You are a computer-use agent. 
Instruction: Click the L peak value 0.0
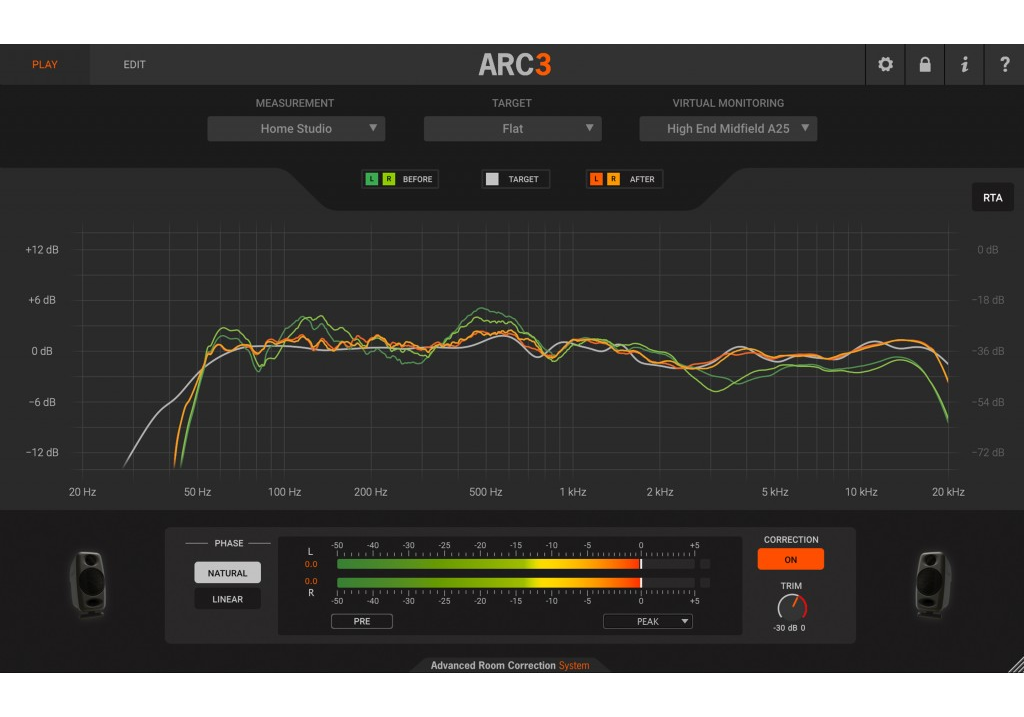[311, 564]
